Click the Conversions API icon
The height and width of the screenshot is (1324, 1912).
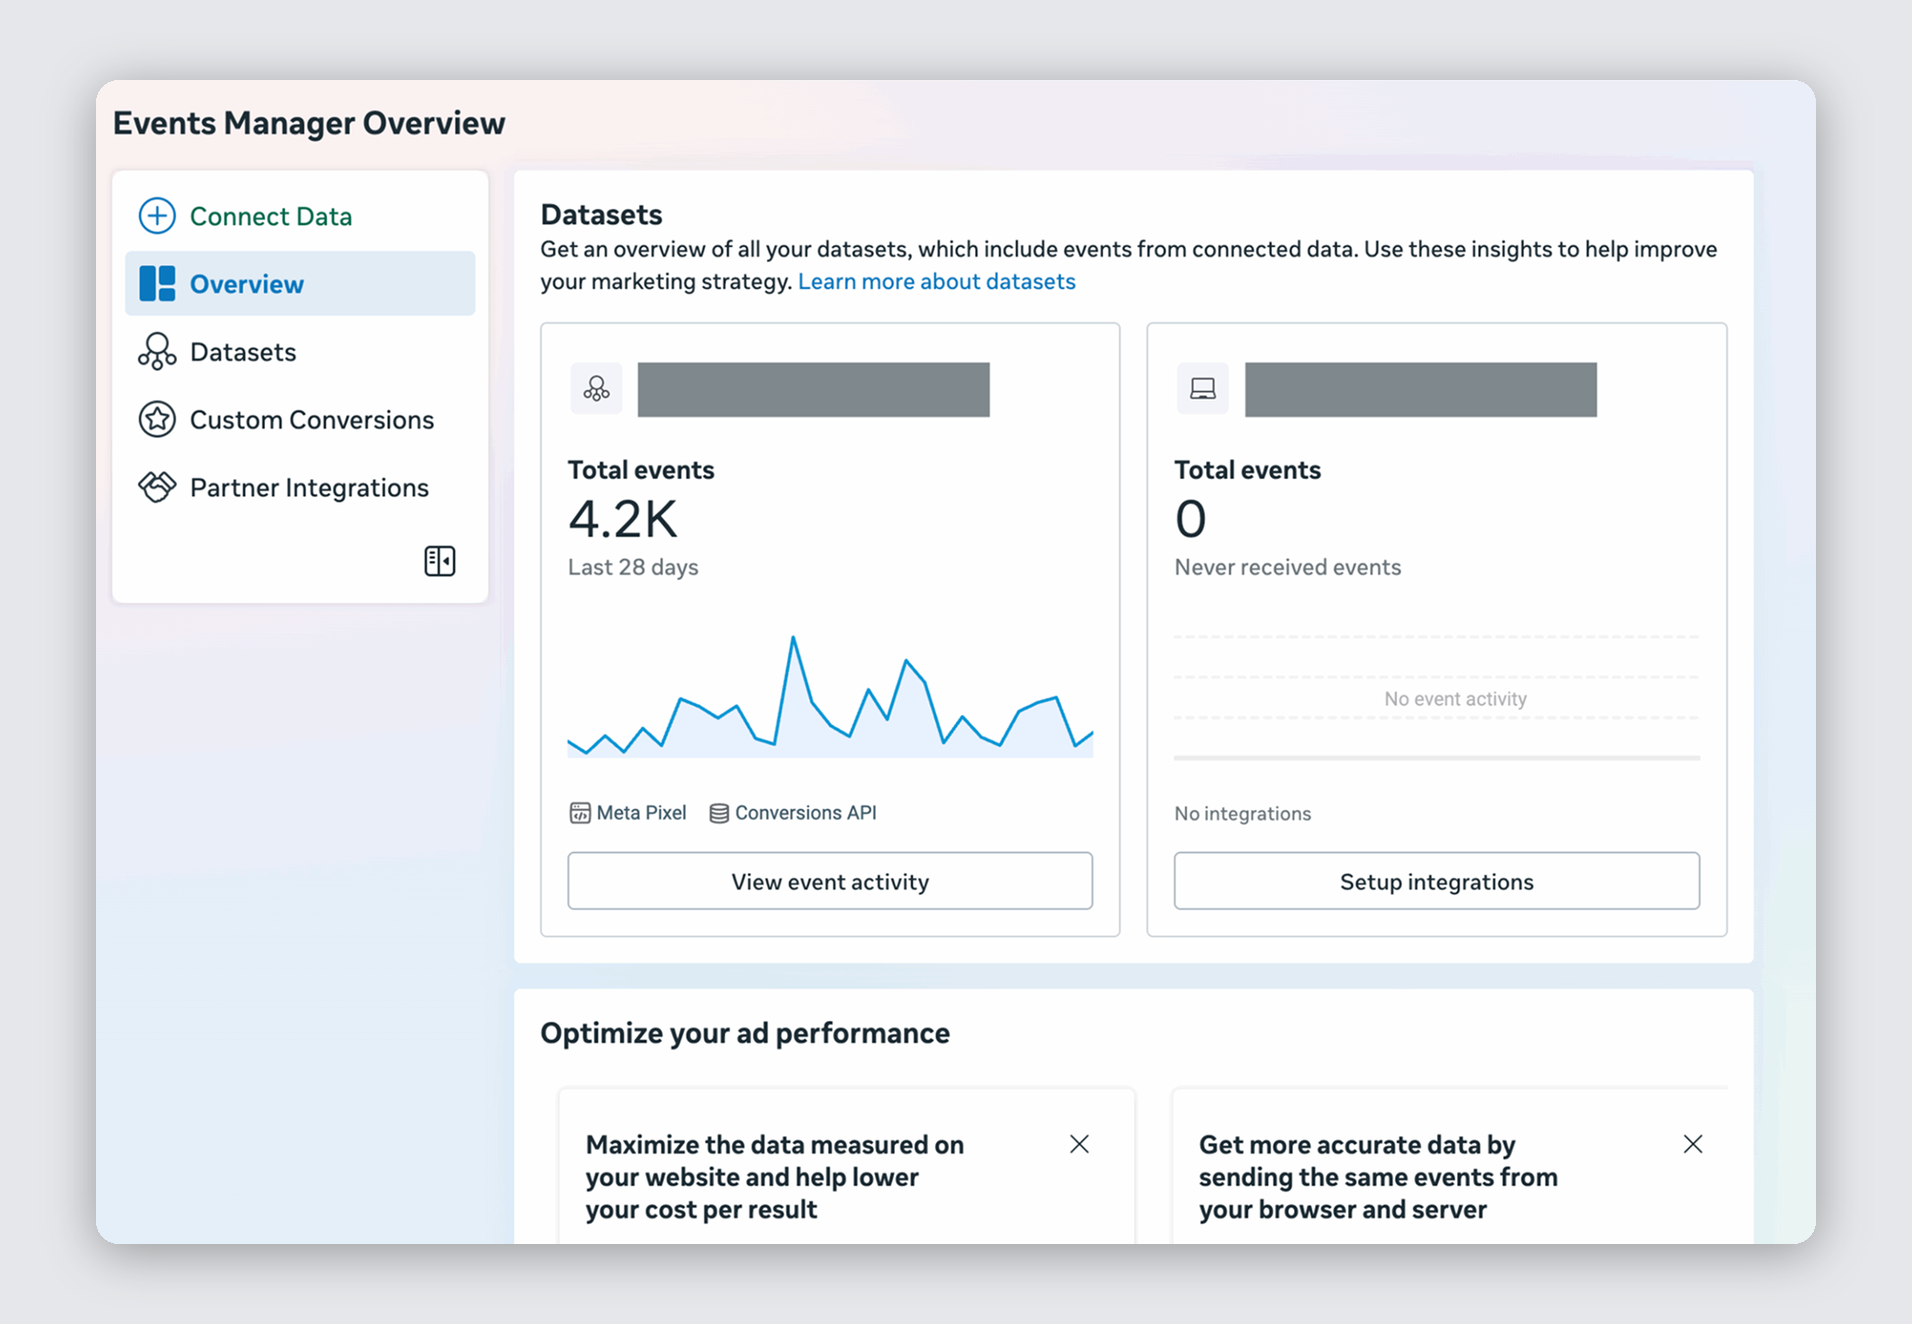click(x=719, y=813)
